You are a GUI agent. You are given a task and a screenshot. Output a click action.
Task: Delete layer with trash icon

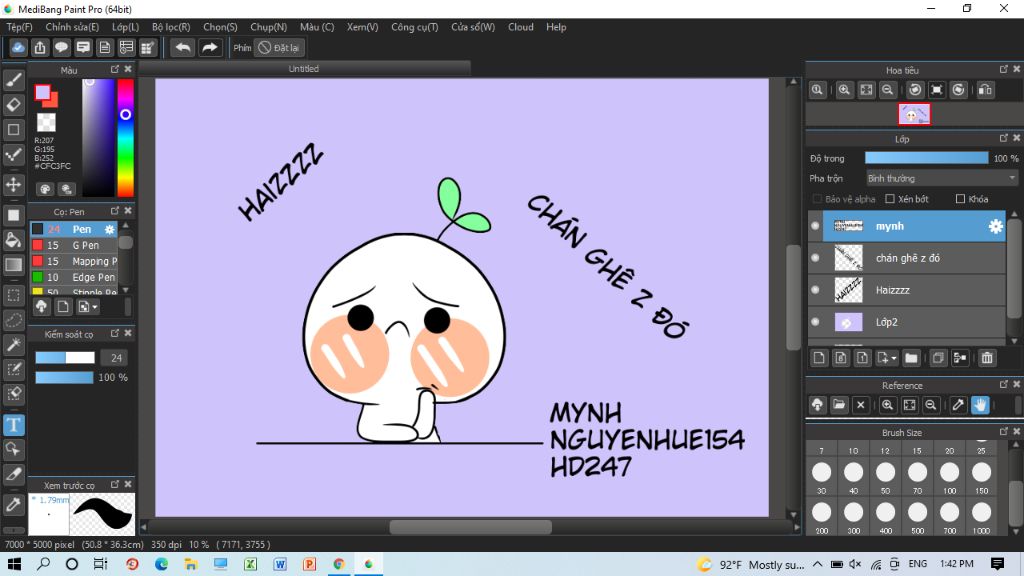click(x=987, y=358)
